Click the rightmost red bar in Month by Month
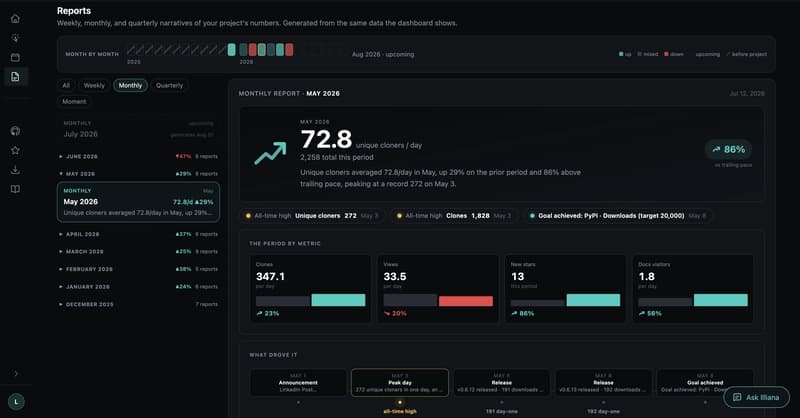 (289, 50)
